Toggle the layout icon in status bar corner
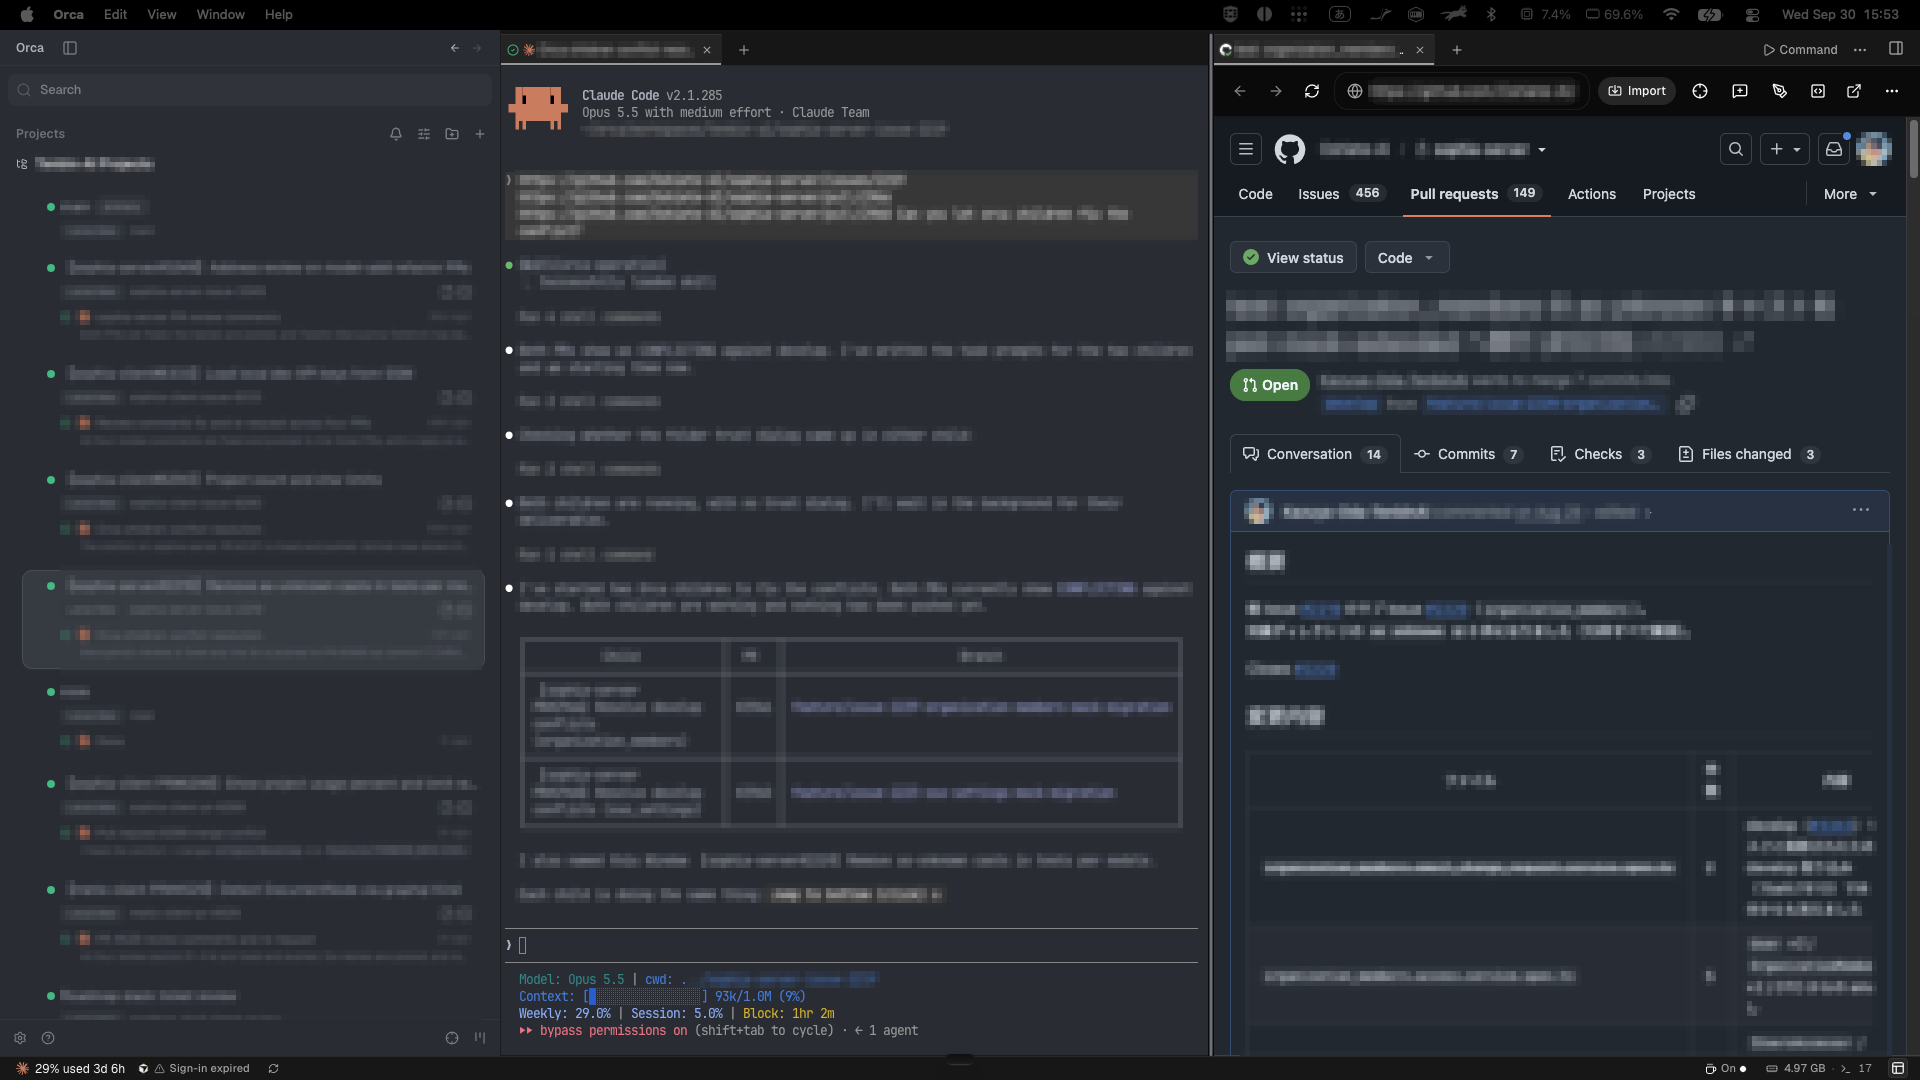The image size is (1920, 1080). 1898,1069
